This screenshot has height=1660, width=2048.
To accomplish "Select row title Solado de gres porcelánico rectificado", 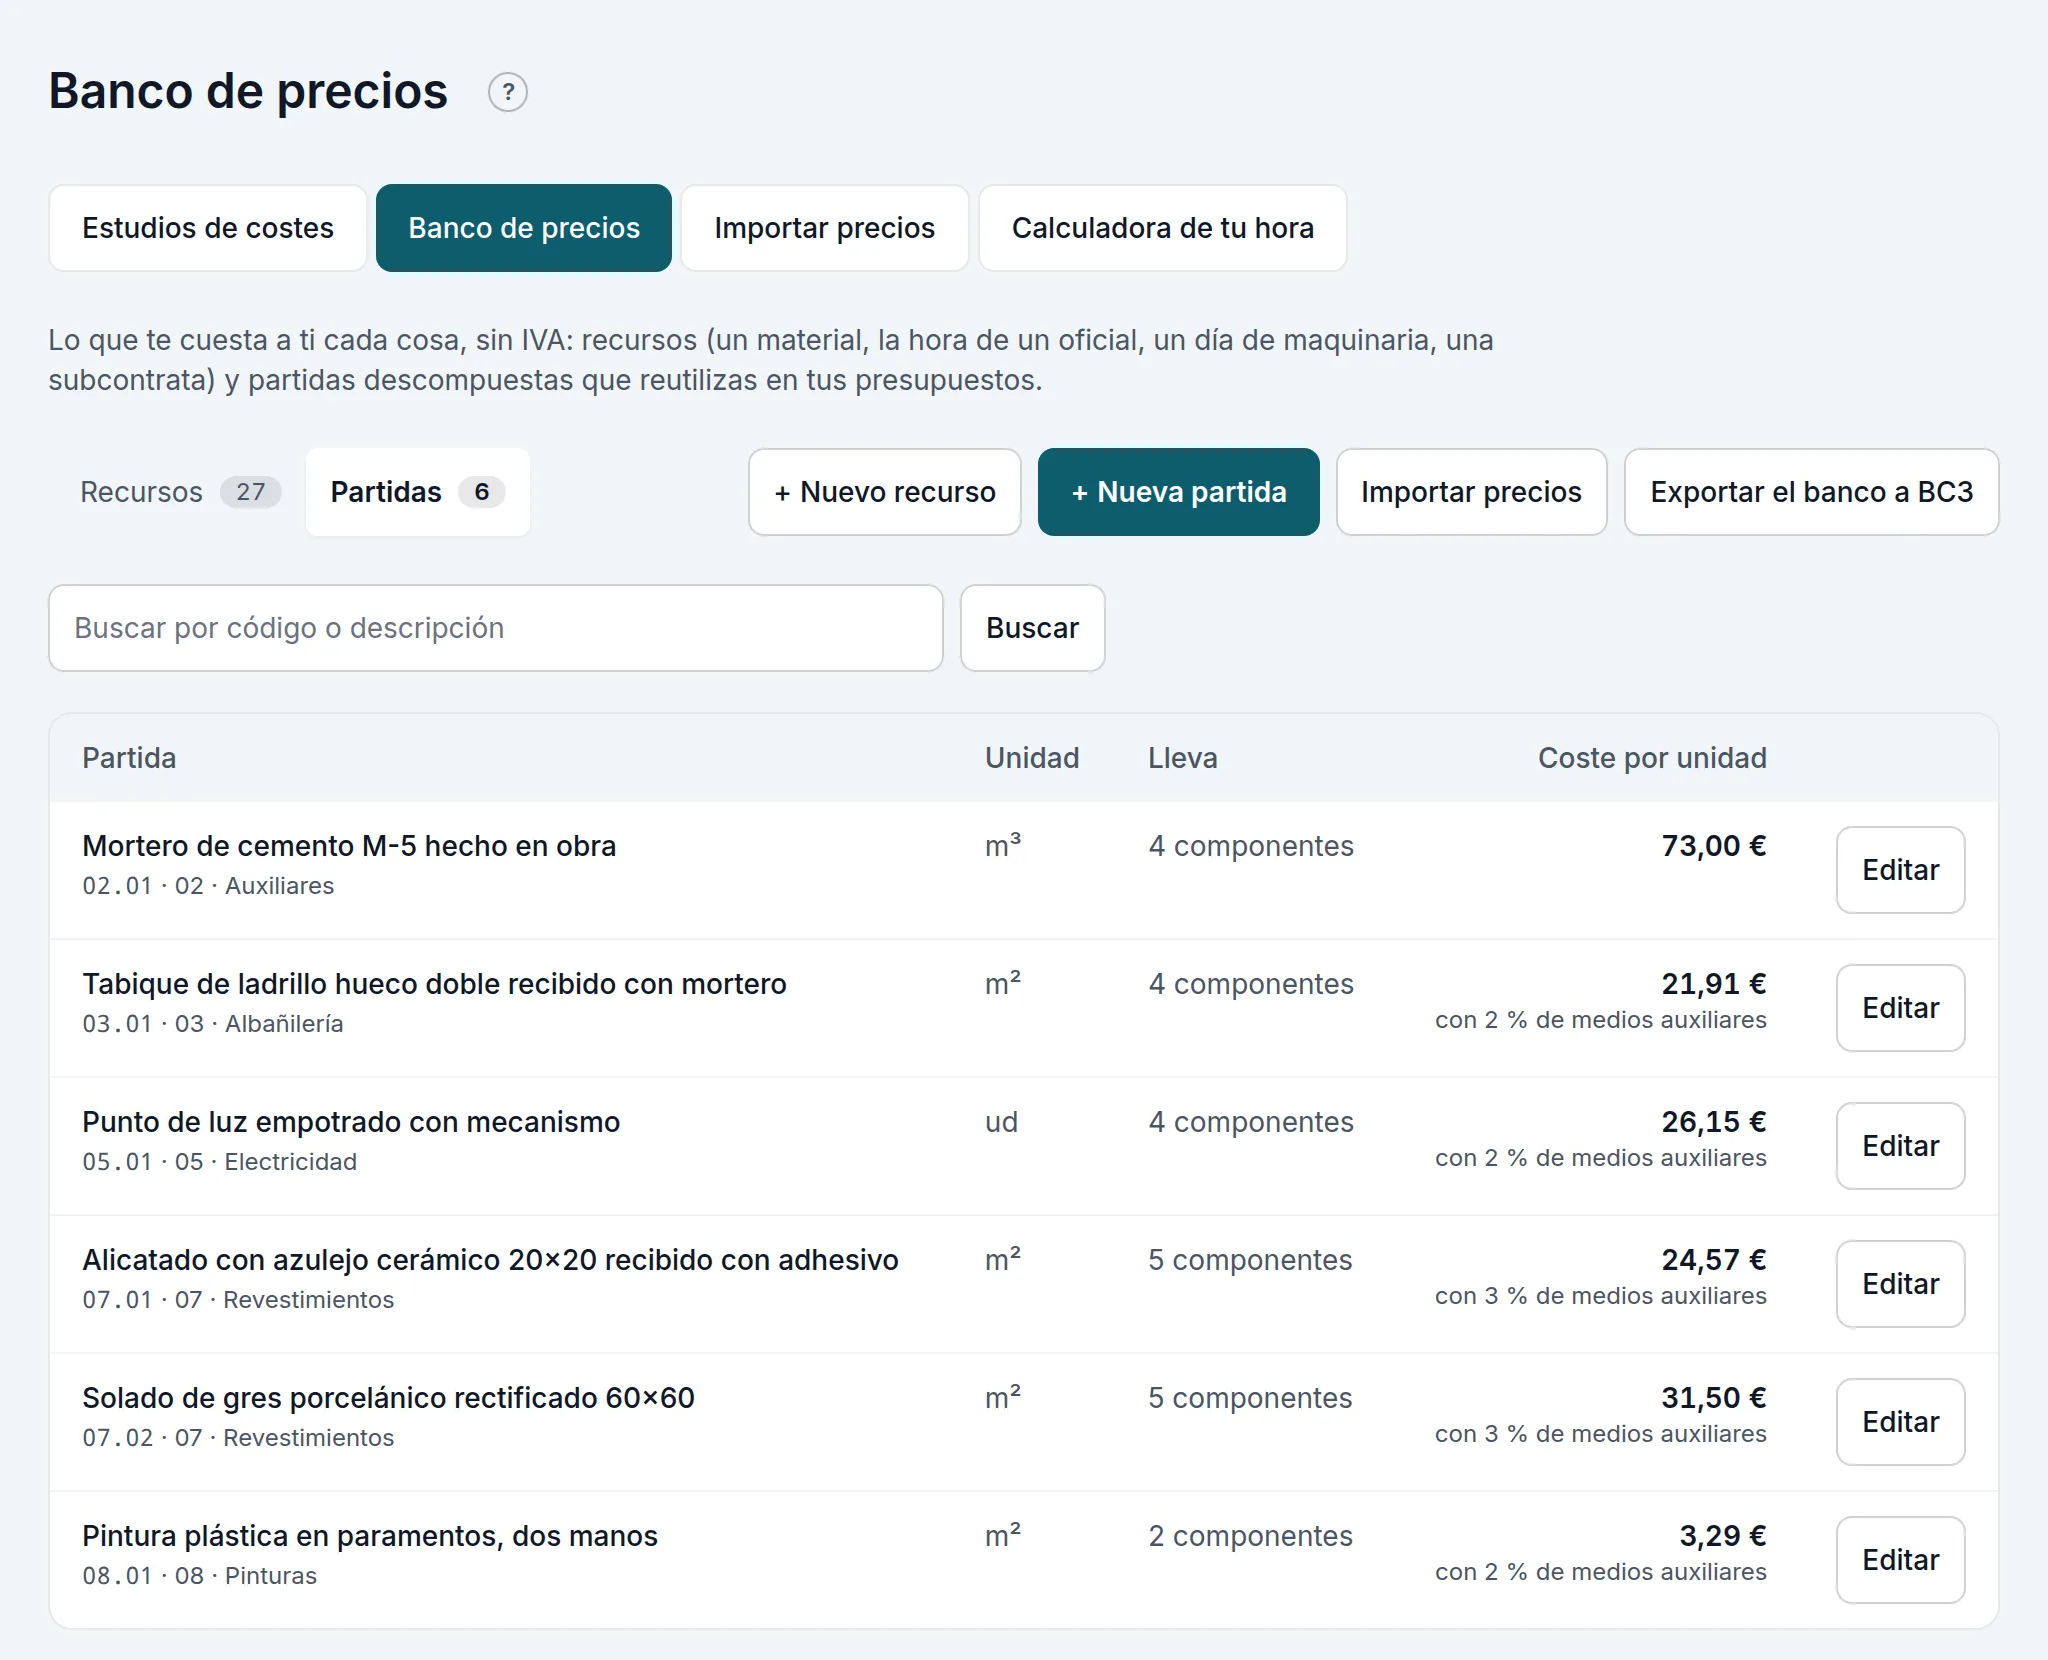I will [388, 1398].
